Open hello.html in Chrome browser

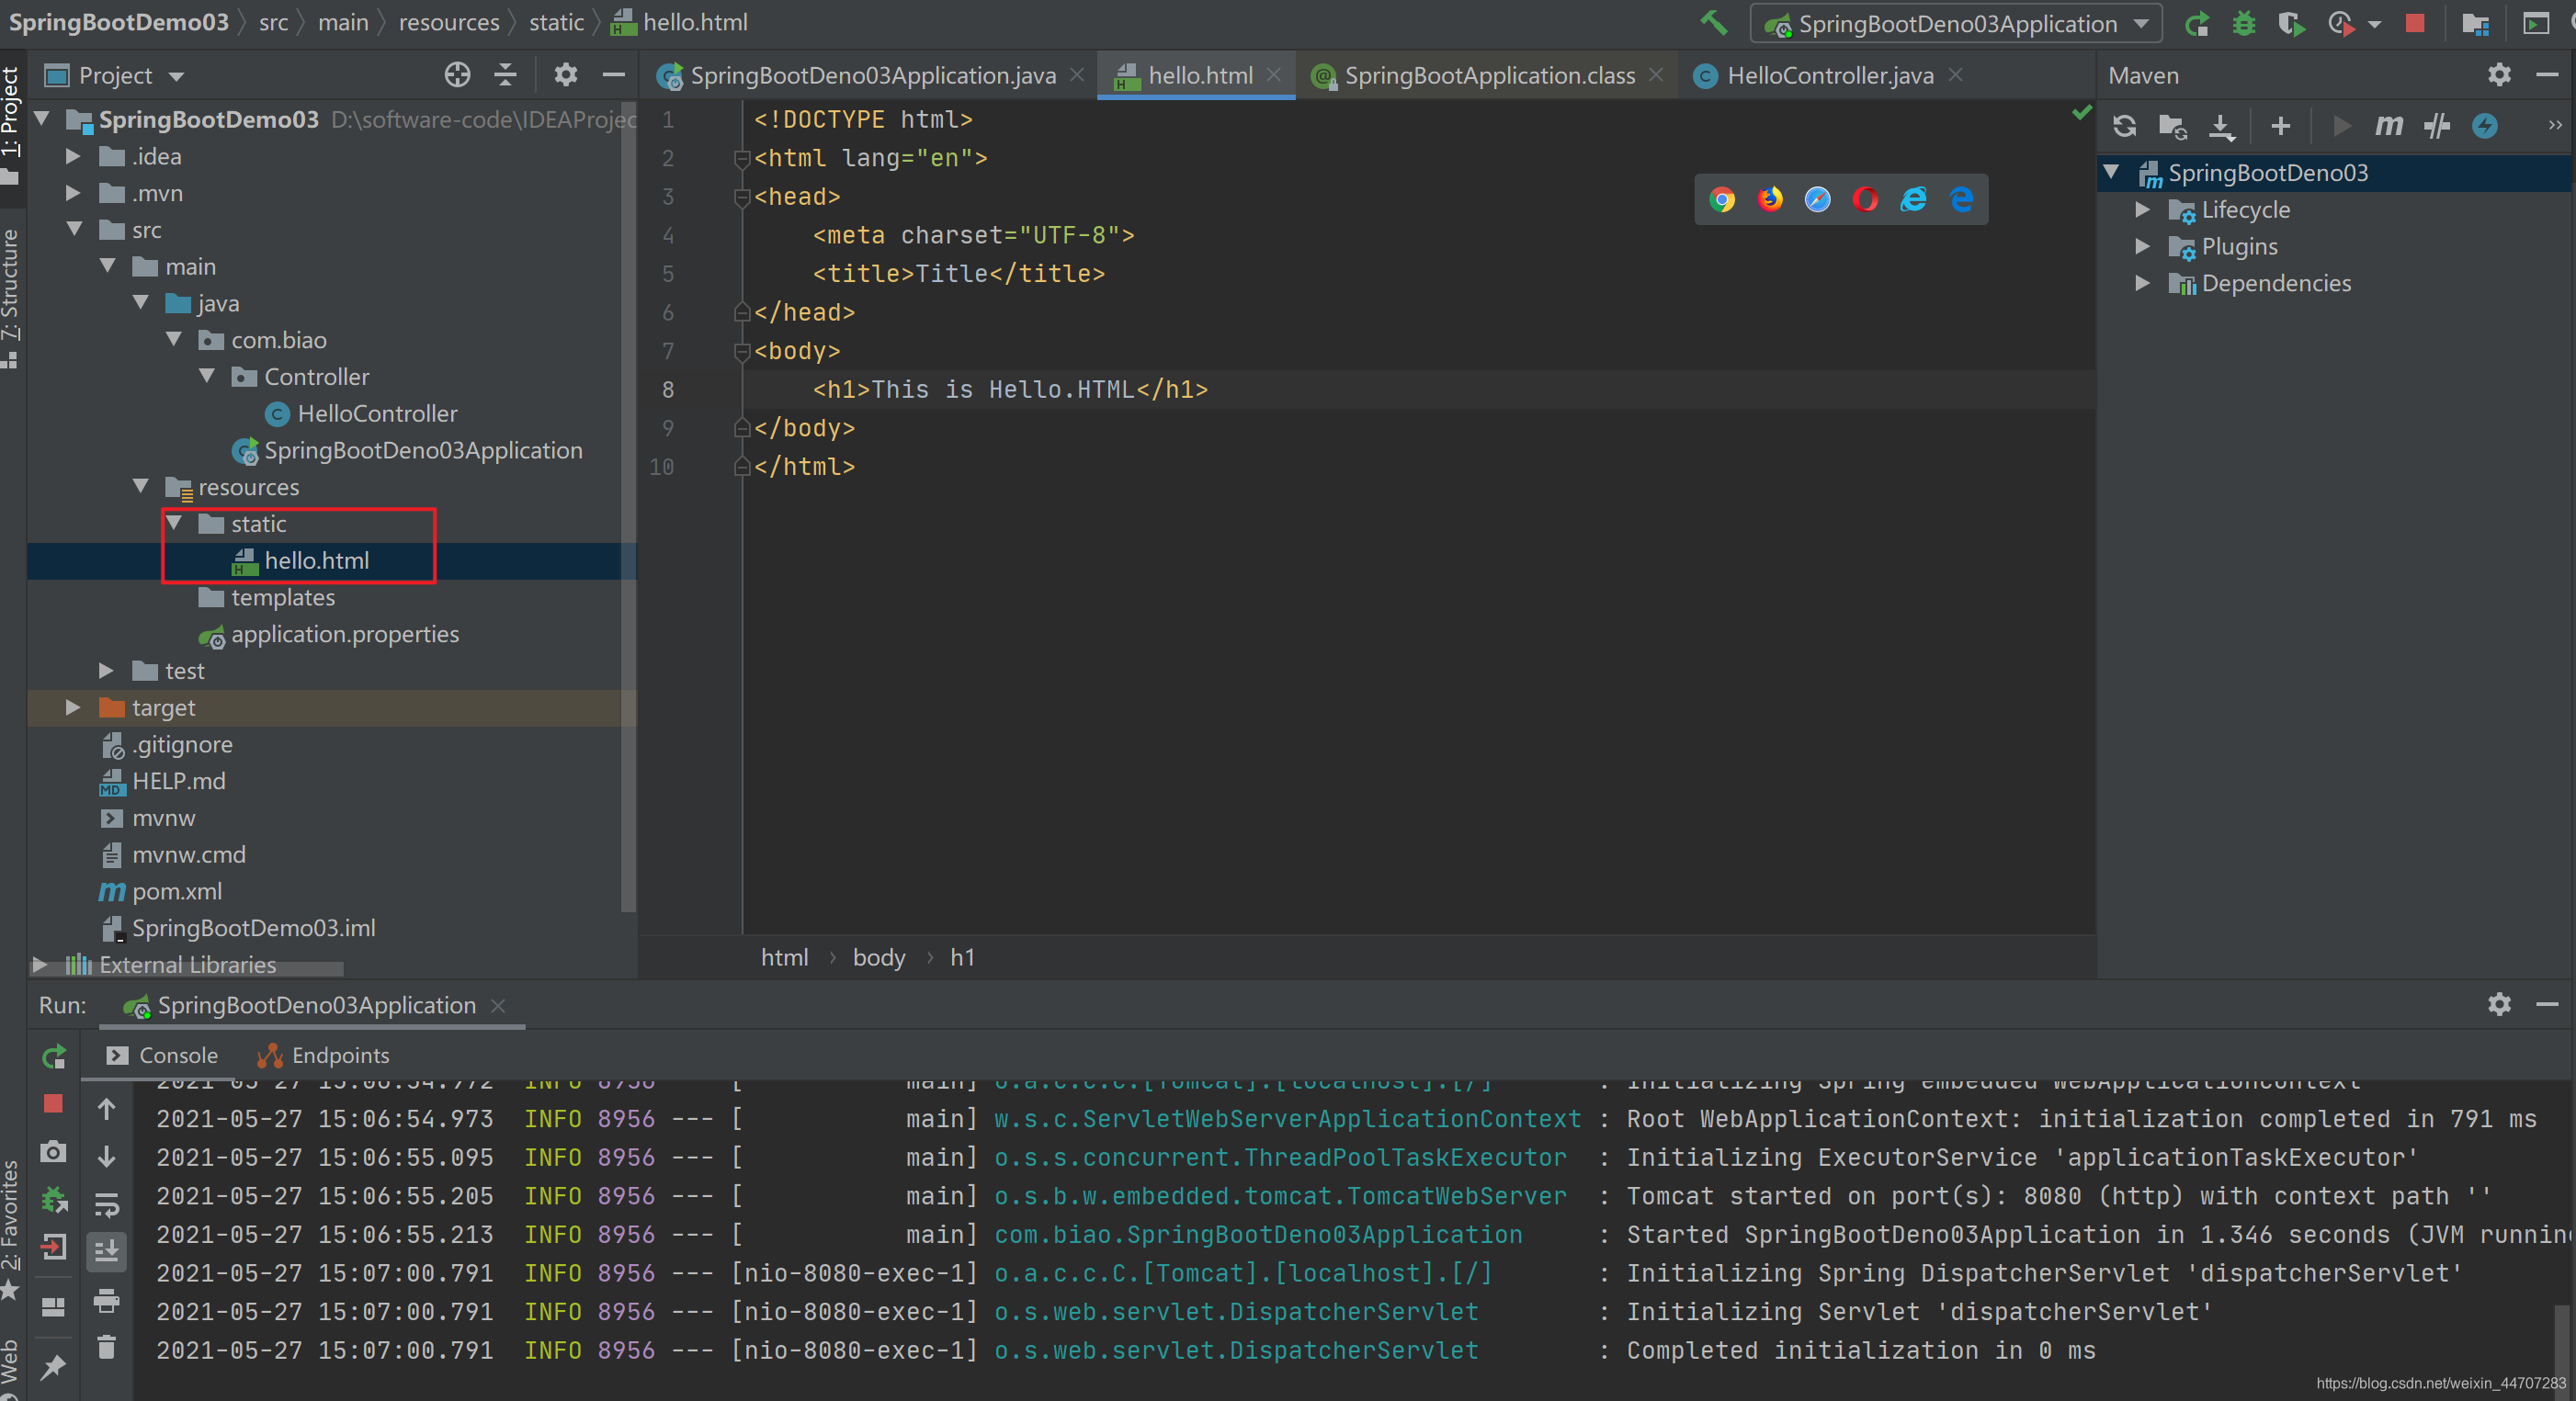pos(1722,199)
